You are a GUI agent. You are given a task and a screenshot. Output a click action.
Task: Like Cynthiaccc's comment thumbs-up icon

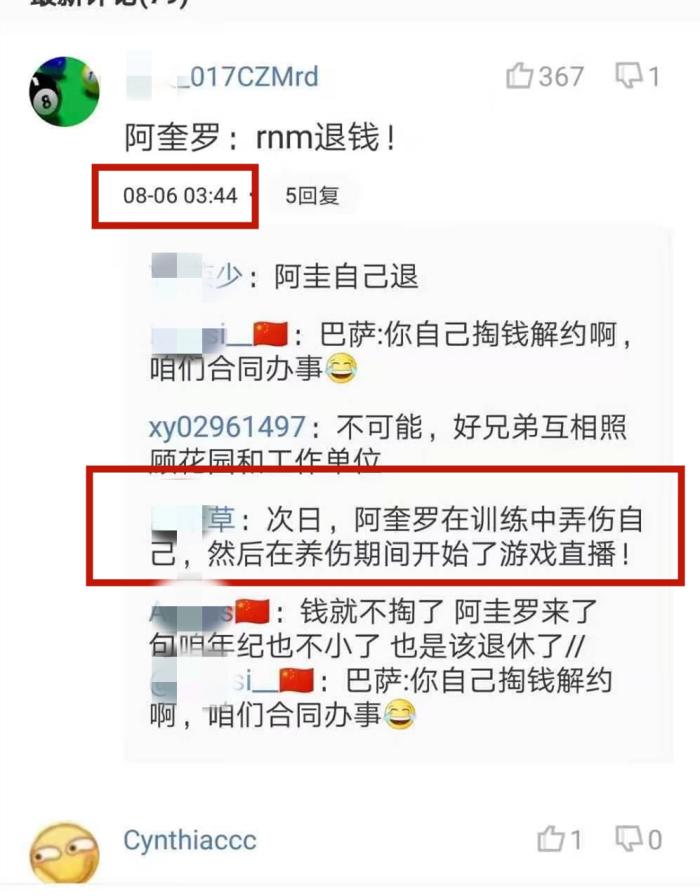551,839
